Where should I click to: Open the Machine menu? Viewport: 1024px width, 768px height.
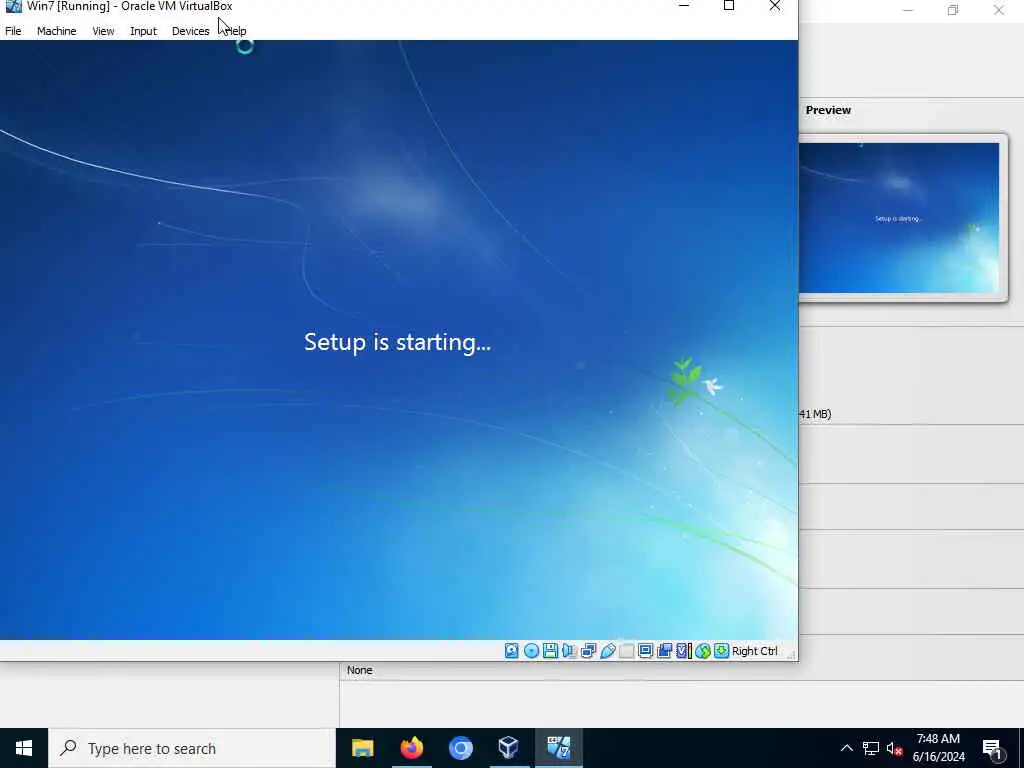[x=56, y=31]
